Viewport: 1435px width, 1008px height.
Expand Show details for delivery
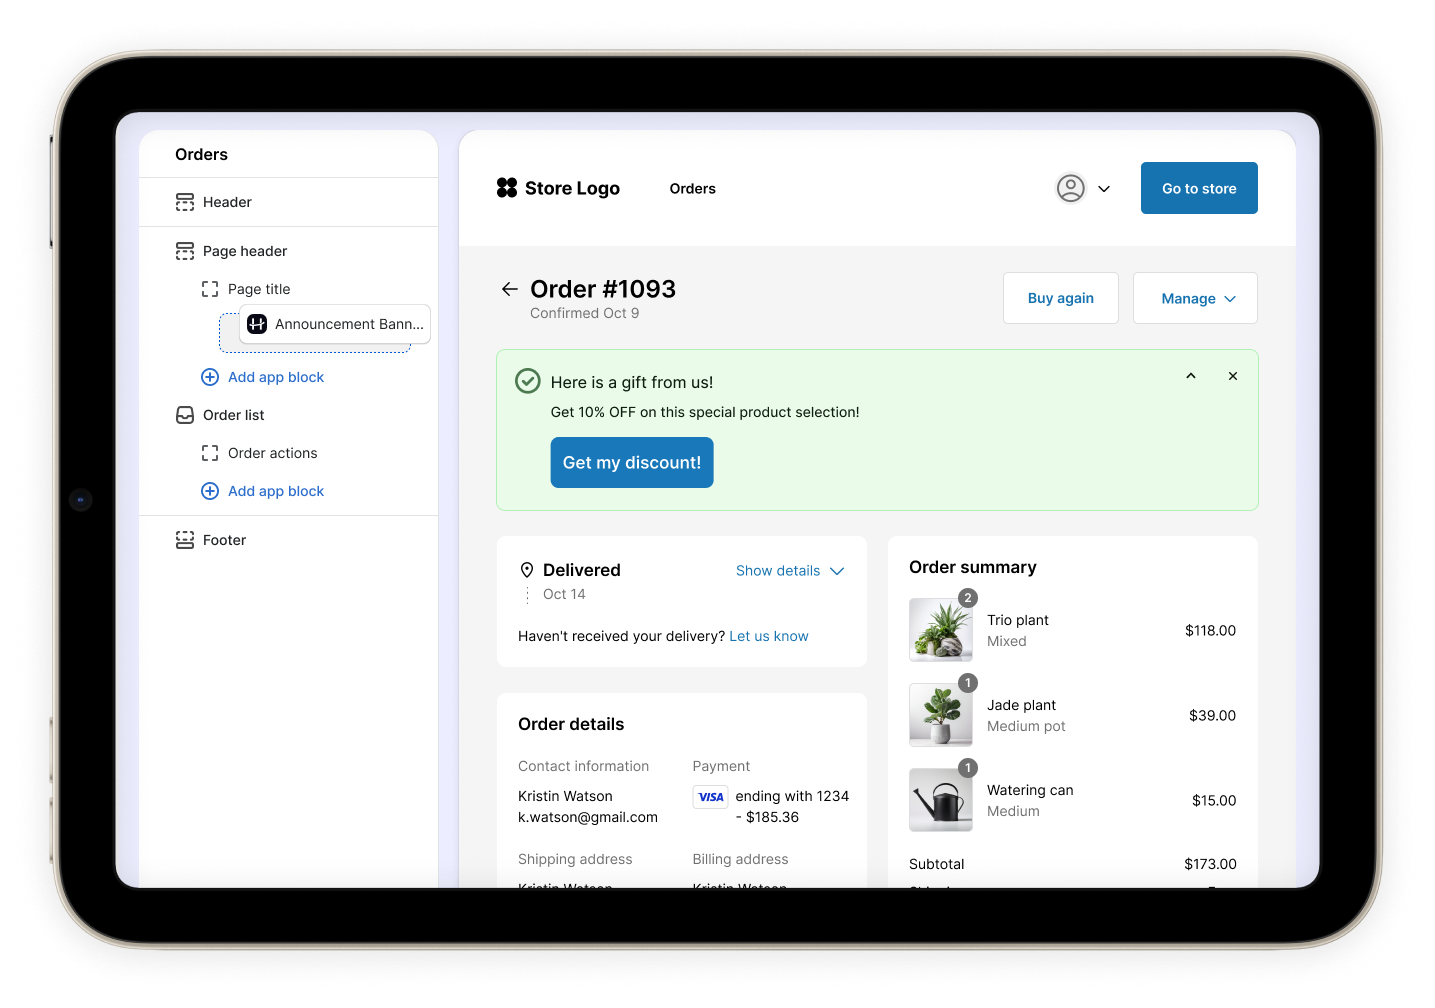(790, 571)
